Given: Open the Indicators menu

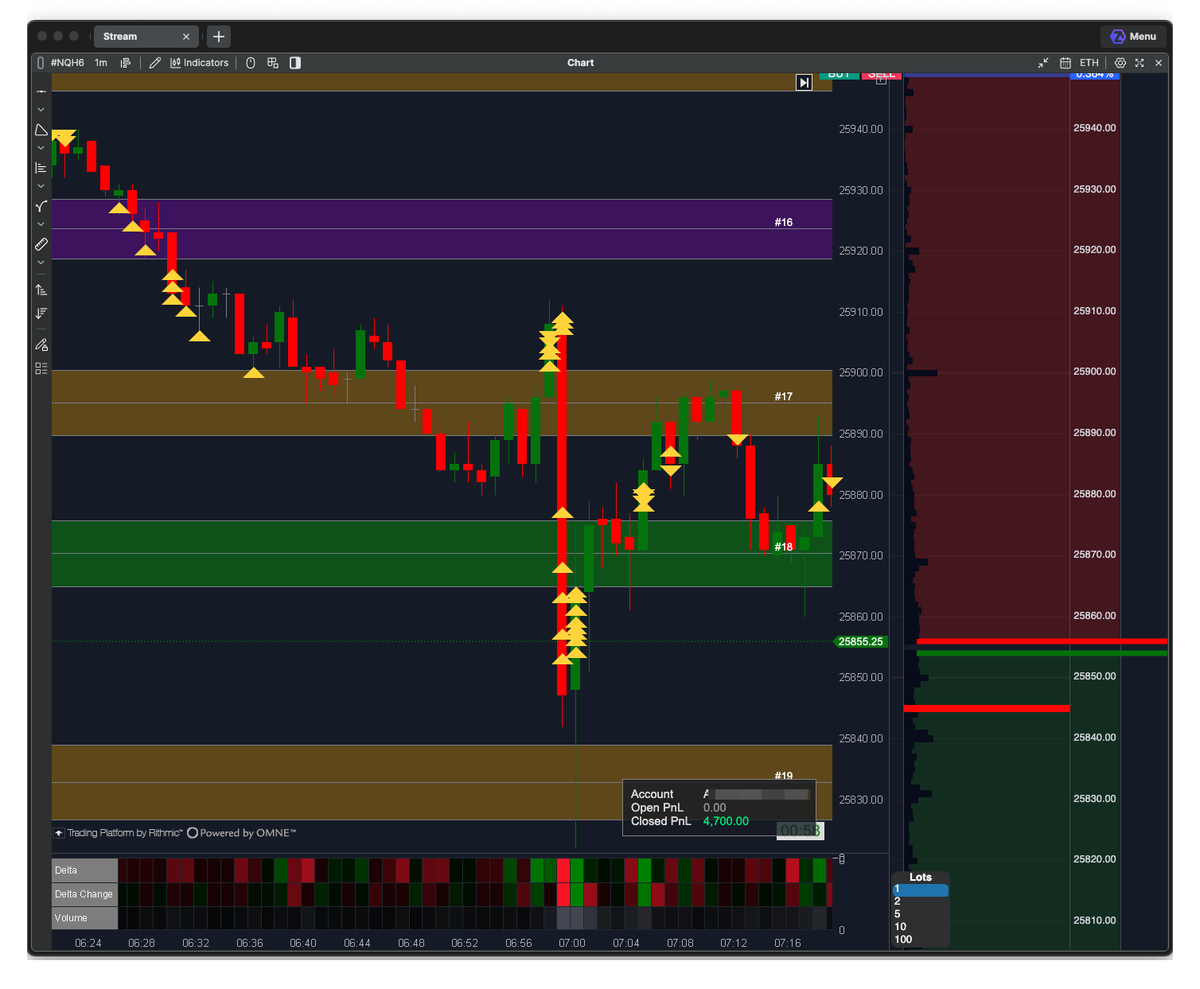Looking at the screenshot, I should coord(200,63).
